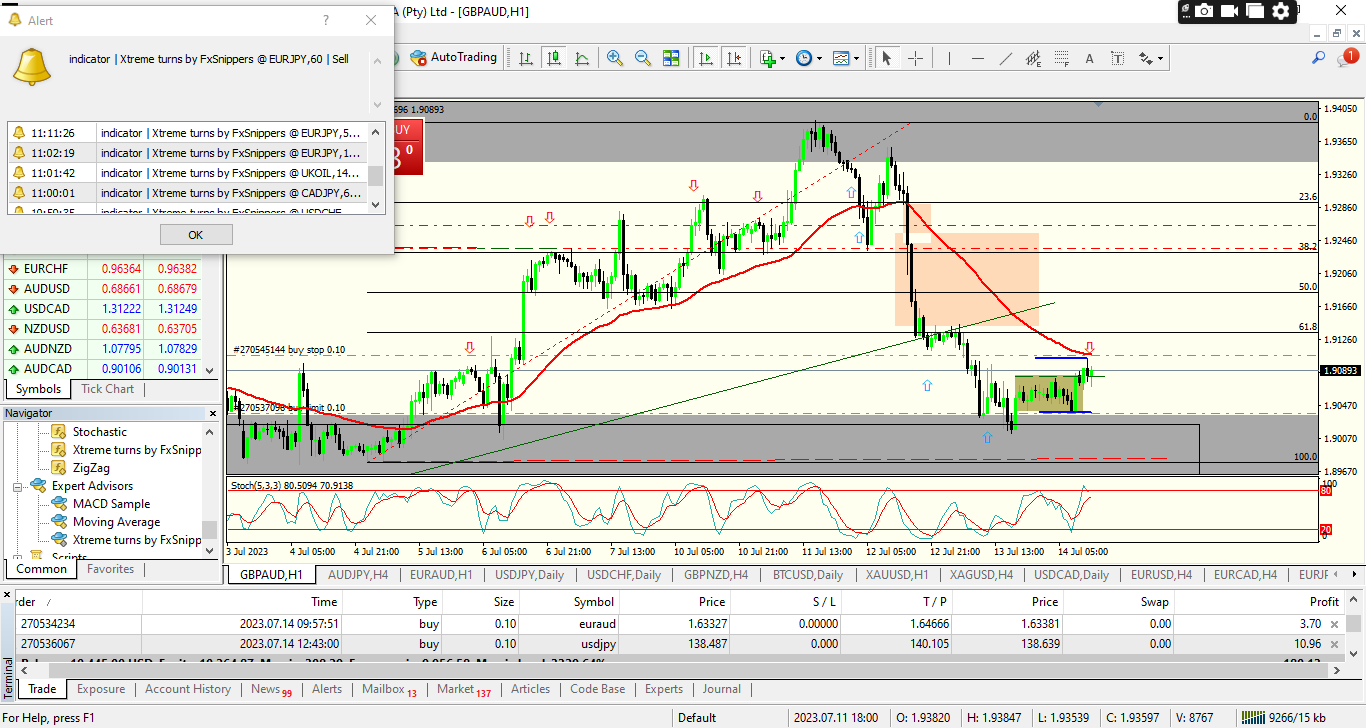Screen dimensions: 1366x728
Task: Open the periodicity clock dropdown
Action: click(808, 58)
